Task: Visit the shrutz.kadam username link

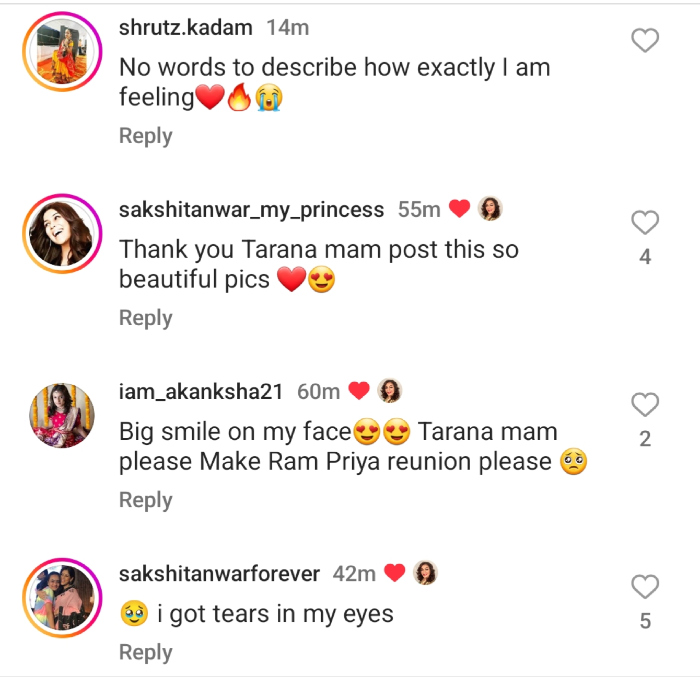Action: (x=187, y=28)
